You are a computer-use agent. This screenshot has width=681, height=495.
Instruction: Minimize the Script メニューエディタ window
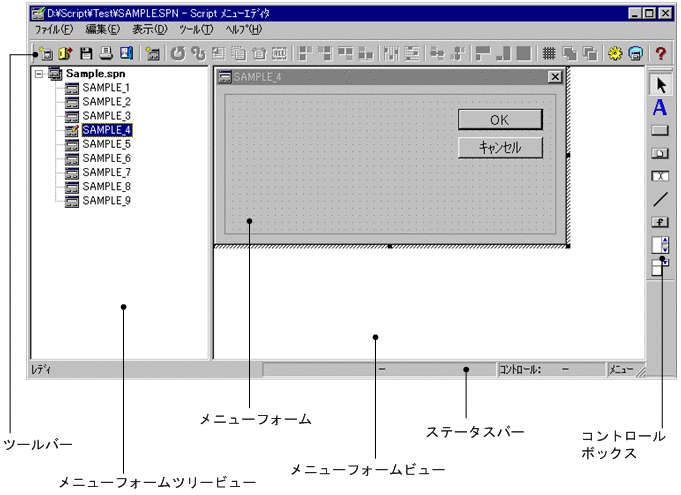tap(635, 13)
